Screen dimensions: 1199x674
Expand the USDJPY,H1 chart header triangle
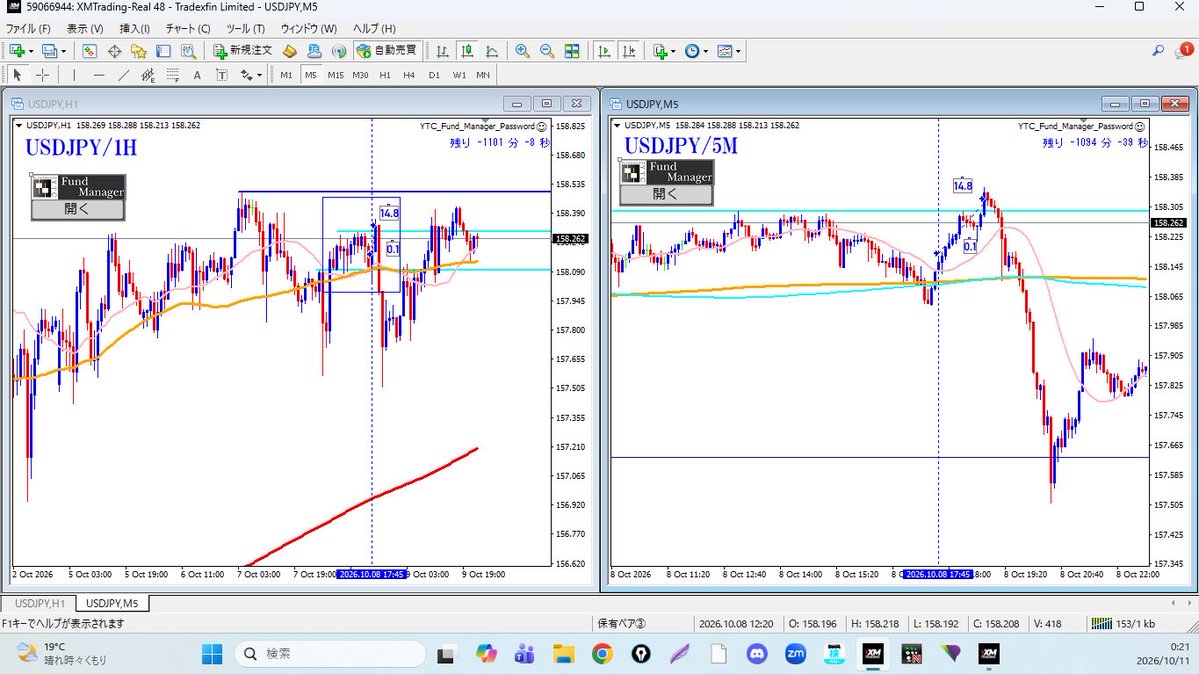pos(19,125)
